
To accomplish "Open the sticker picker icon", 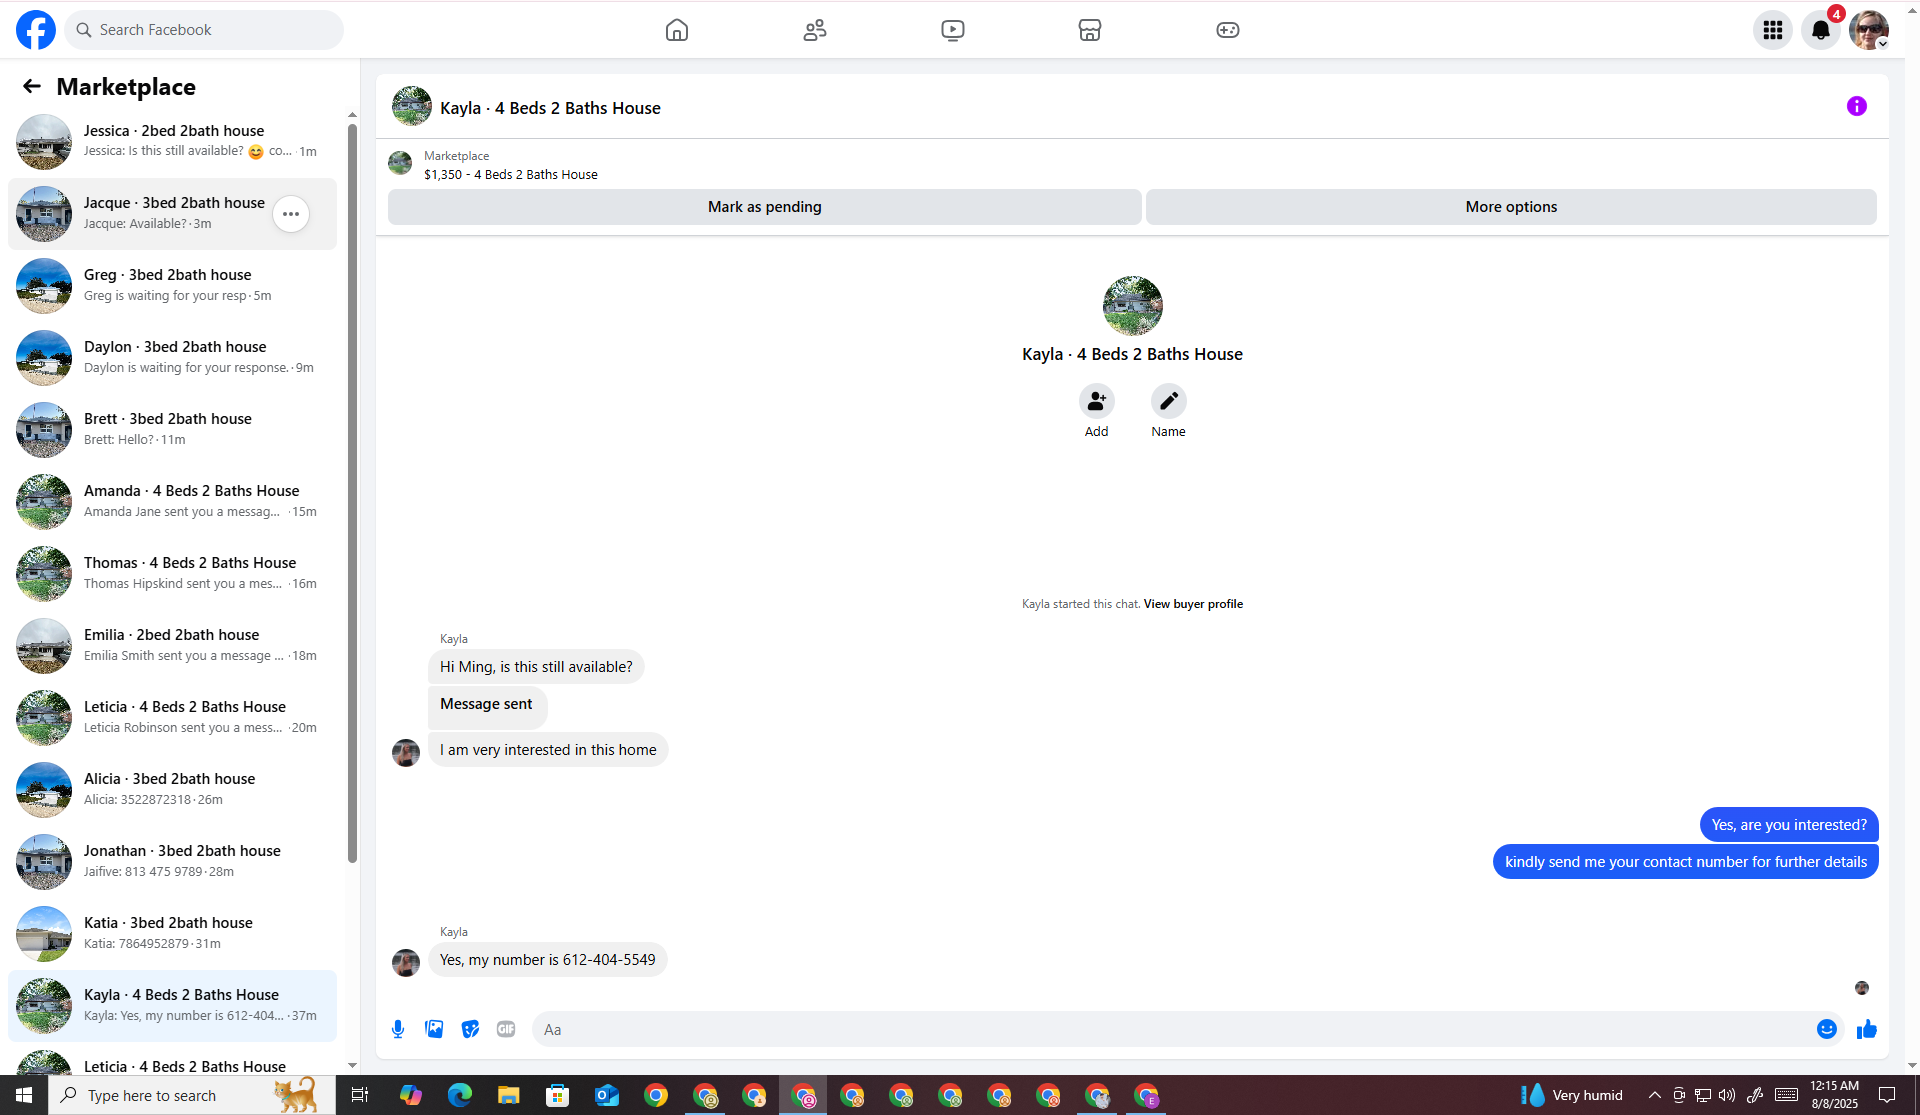I will coord(470,1029).
